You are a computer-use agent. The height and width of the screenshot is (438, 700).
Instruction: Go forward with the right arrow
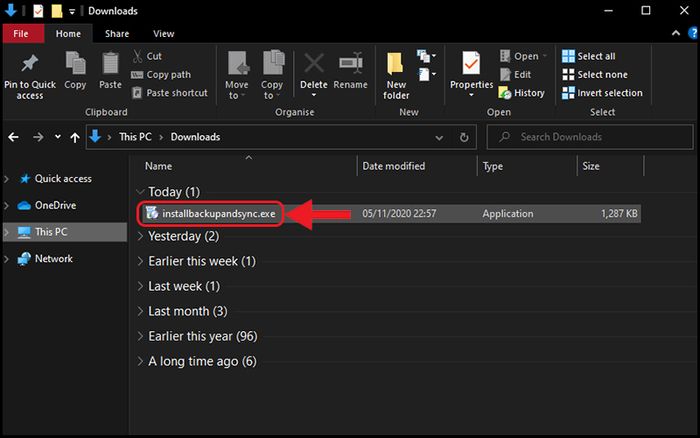38,137
